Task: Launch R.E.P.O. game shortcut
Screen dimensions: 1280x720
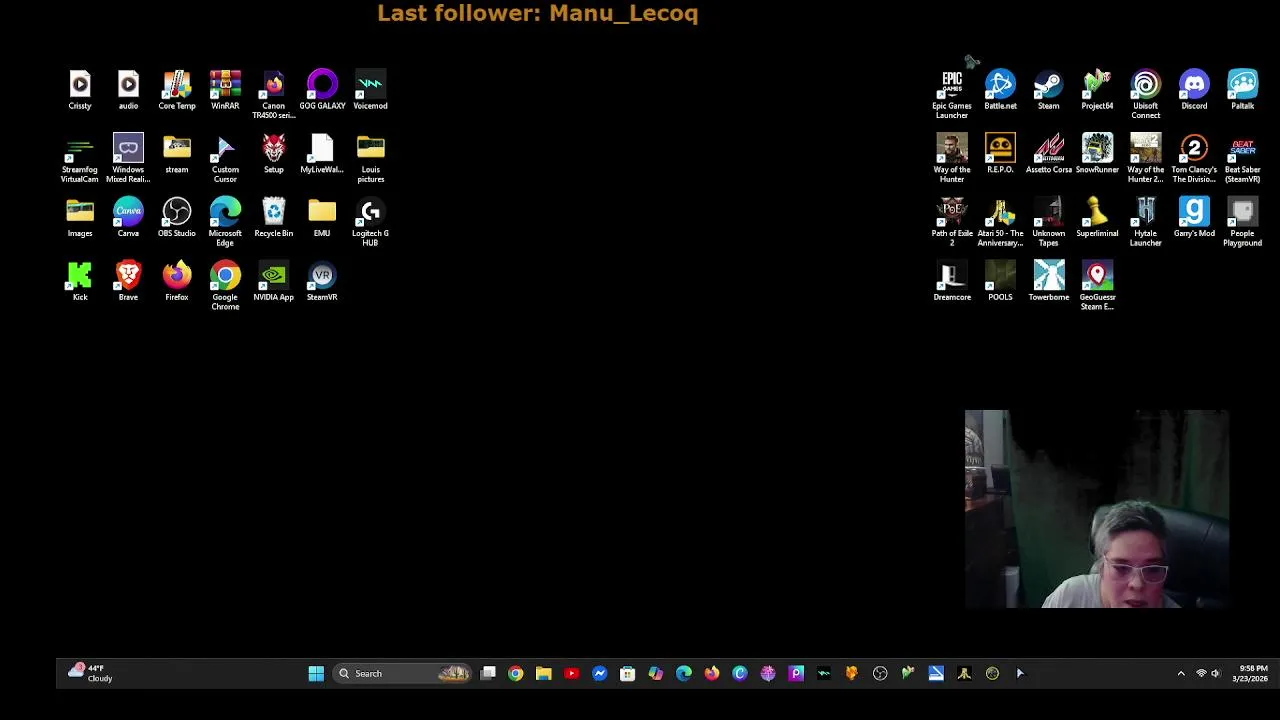Action: 1000,154
